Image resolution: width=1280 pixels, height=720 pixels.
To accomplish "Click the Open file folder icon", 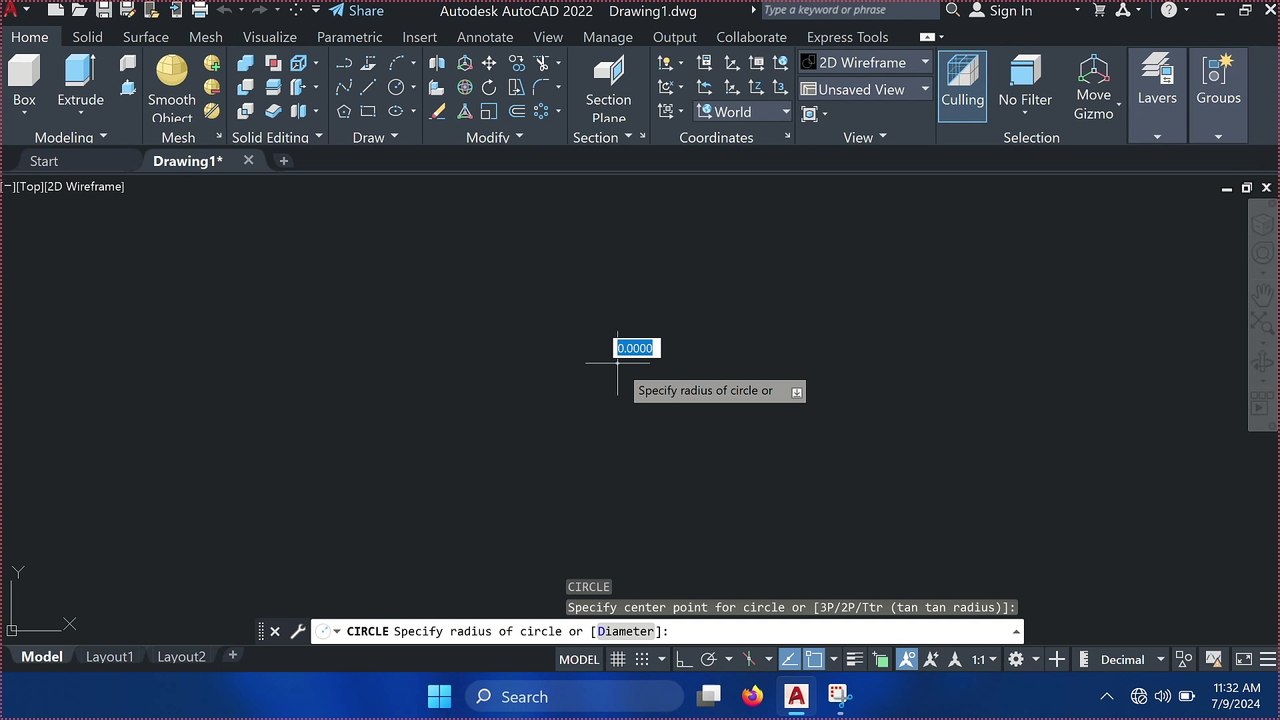I will 80,11.
